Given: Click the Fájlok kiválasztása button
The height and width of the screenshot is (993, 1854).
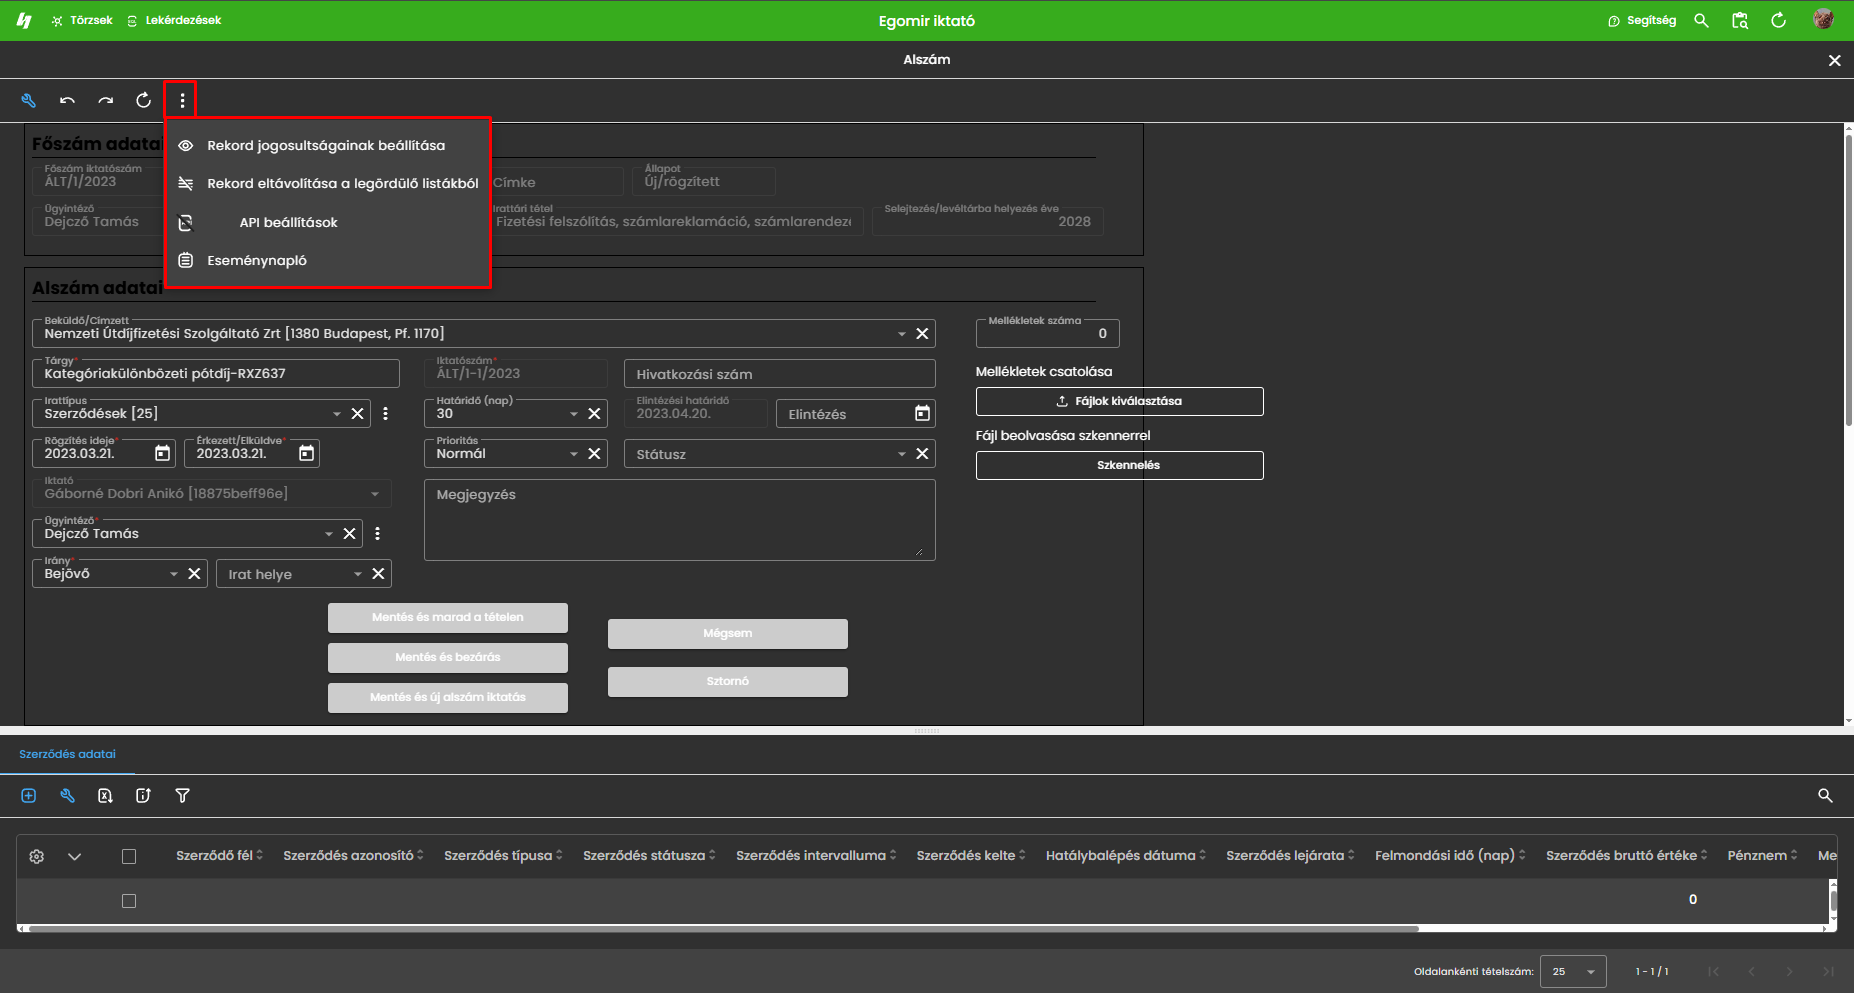Looking at the screenshot, I should coord(1119,401).
